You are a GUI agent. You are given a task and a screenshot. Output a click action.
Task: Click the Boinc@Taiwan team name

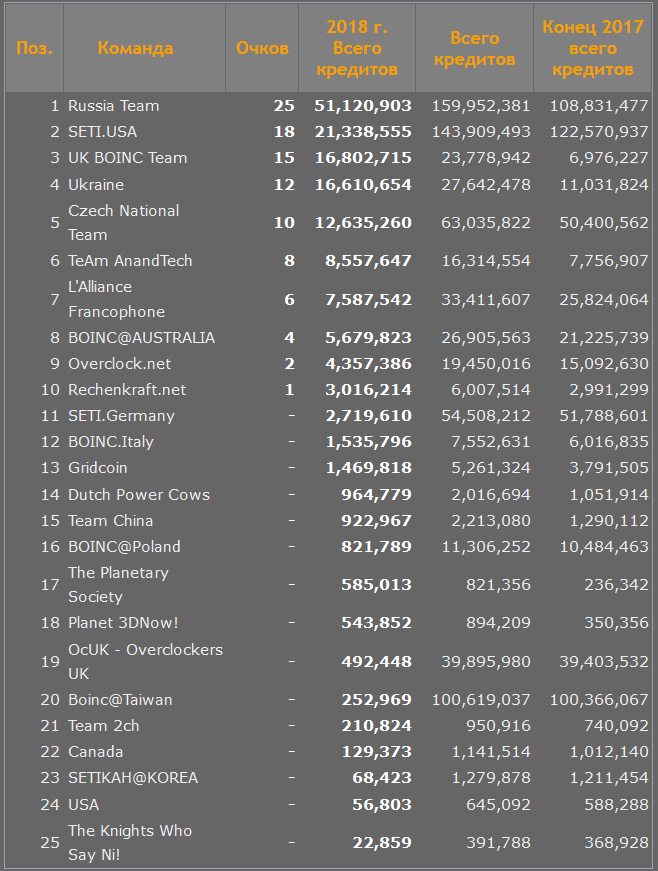[x=120, y=700]
